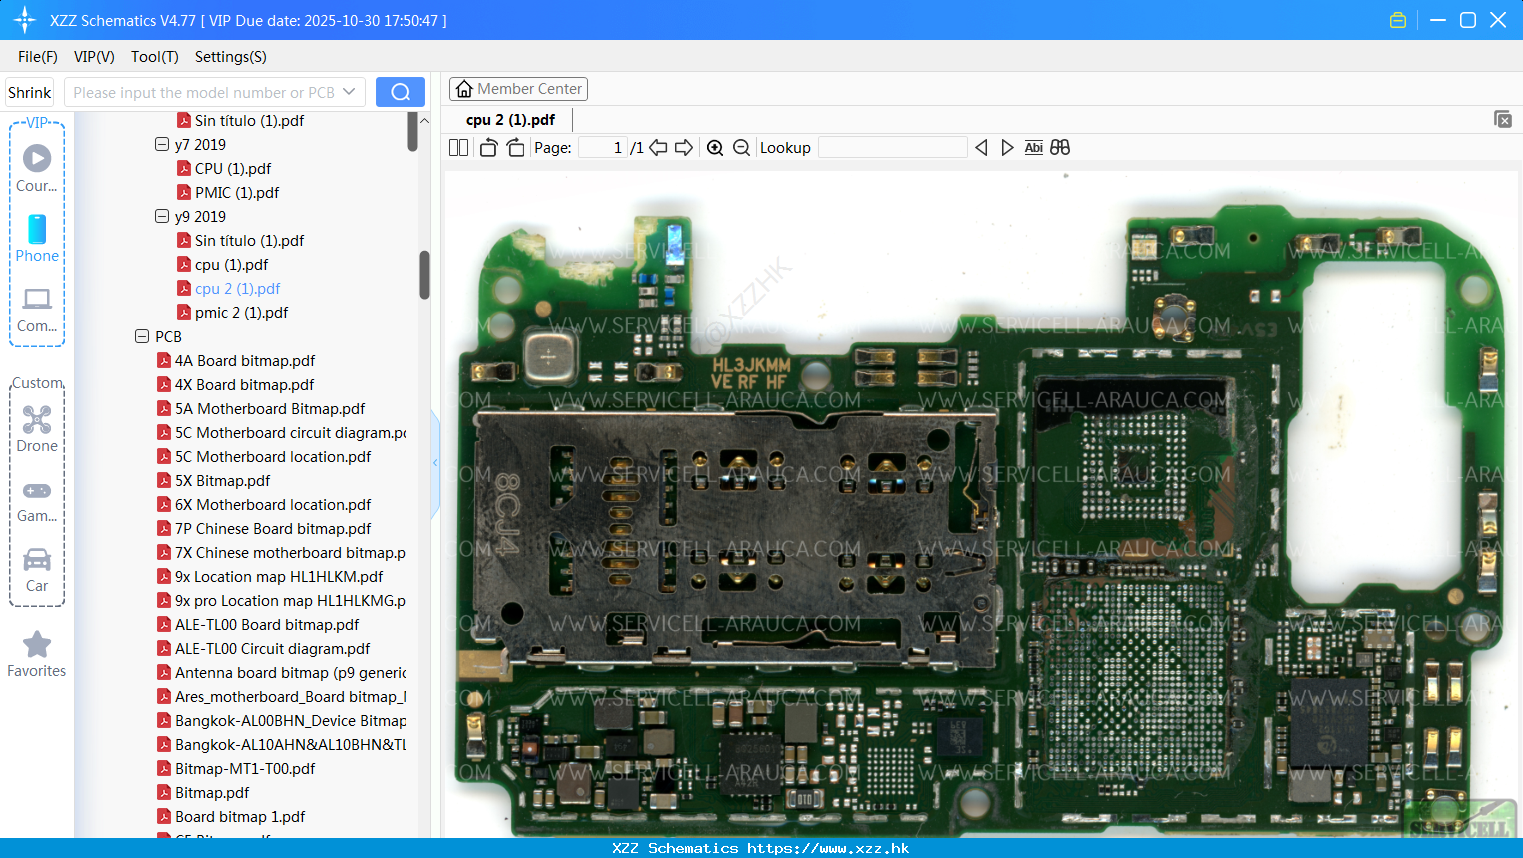Click the Shrink button
Screen dimensions: 1523x858
(x=30, y=92)
